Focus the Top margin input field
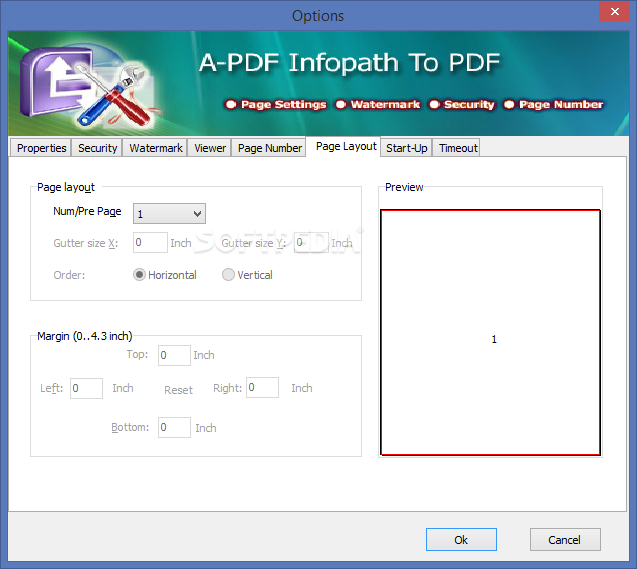The width and height of the screenshot is (637, 569). [x=174, y=355]
